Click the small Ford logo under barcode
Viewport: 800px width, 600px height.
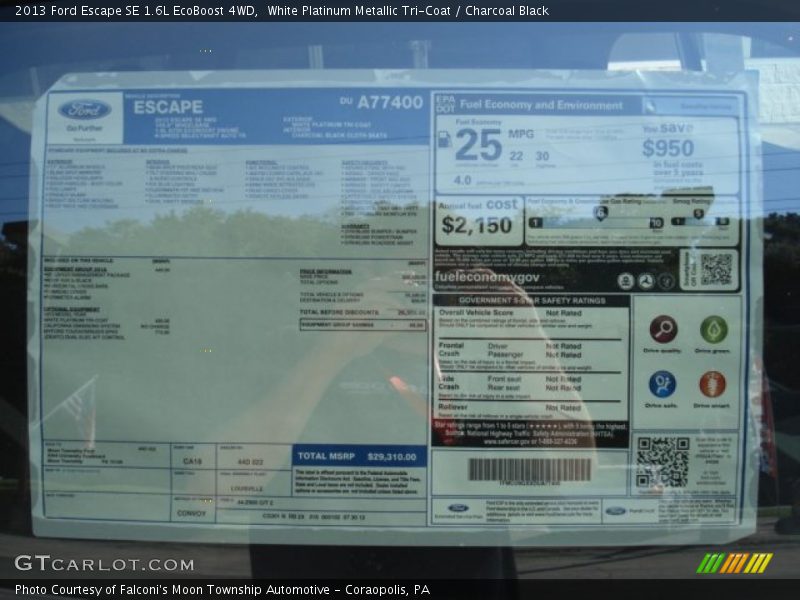[458, 508]
